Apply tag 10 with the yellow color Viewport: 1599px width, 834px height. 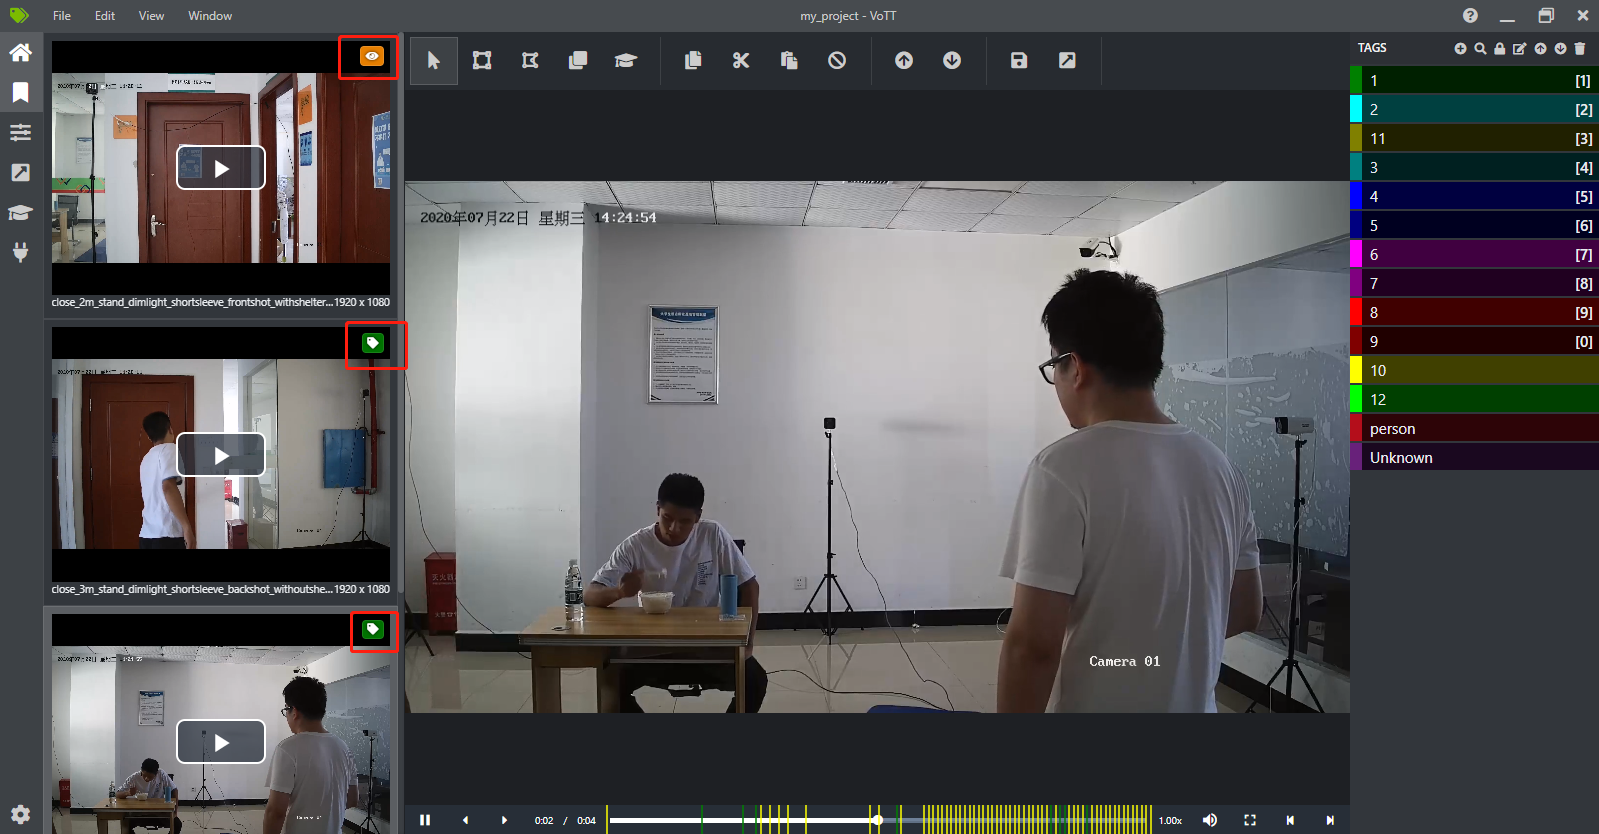tap(1474, 370)
